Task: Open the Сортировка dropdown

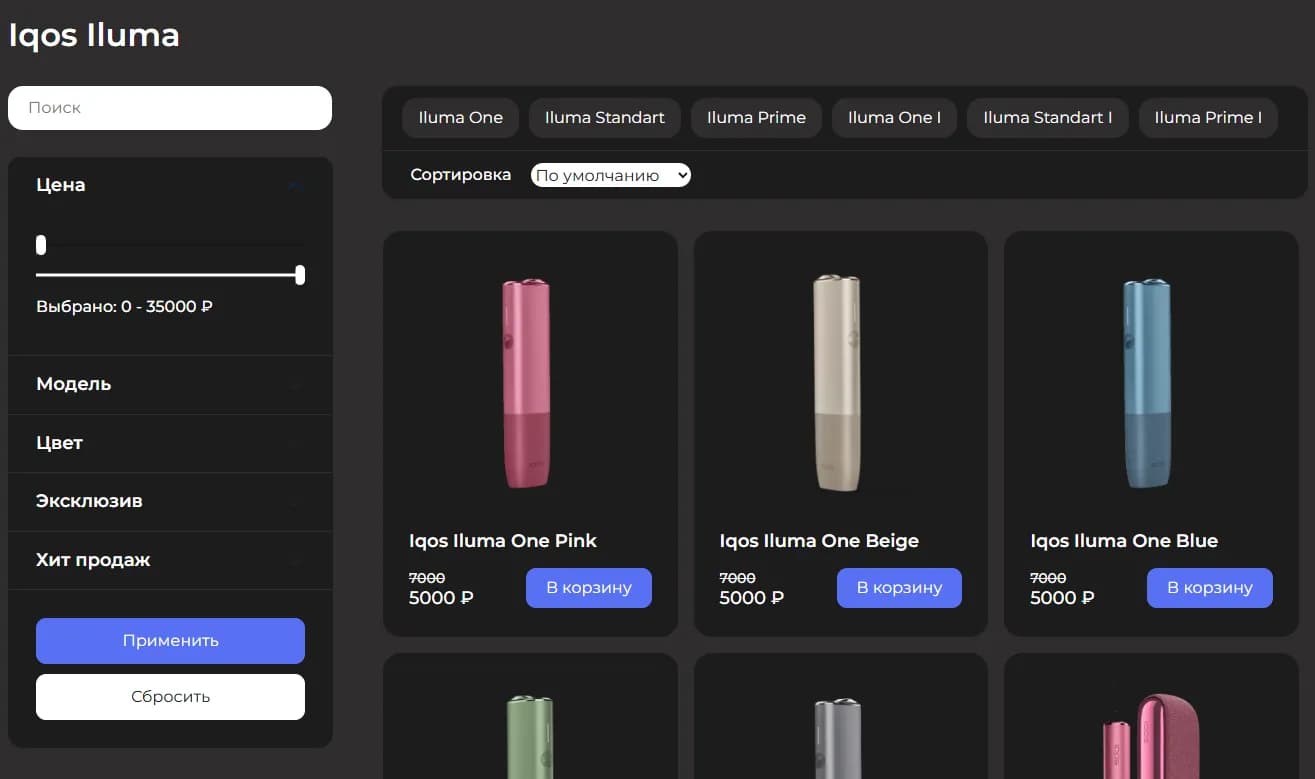Action: 610,175
